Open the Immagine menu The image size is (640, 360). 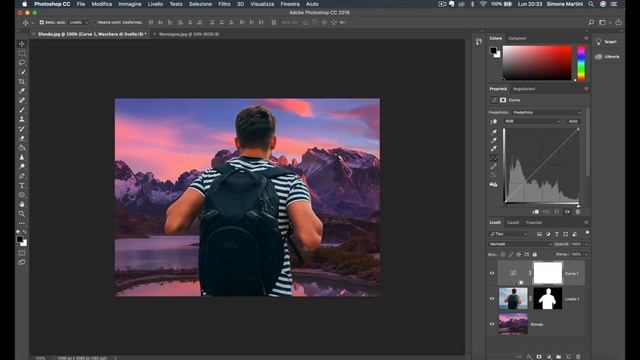130,4
